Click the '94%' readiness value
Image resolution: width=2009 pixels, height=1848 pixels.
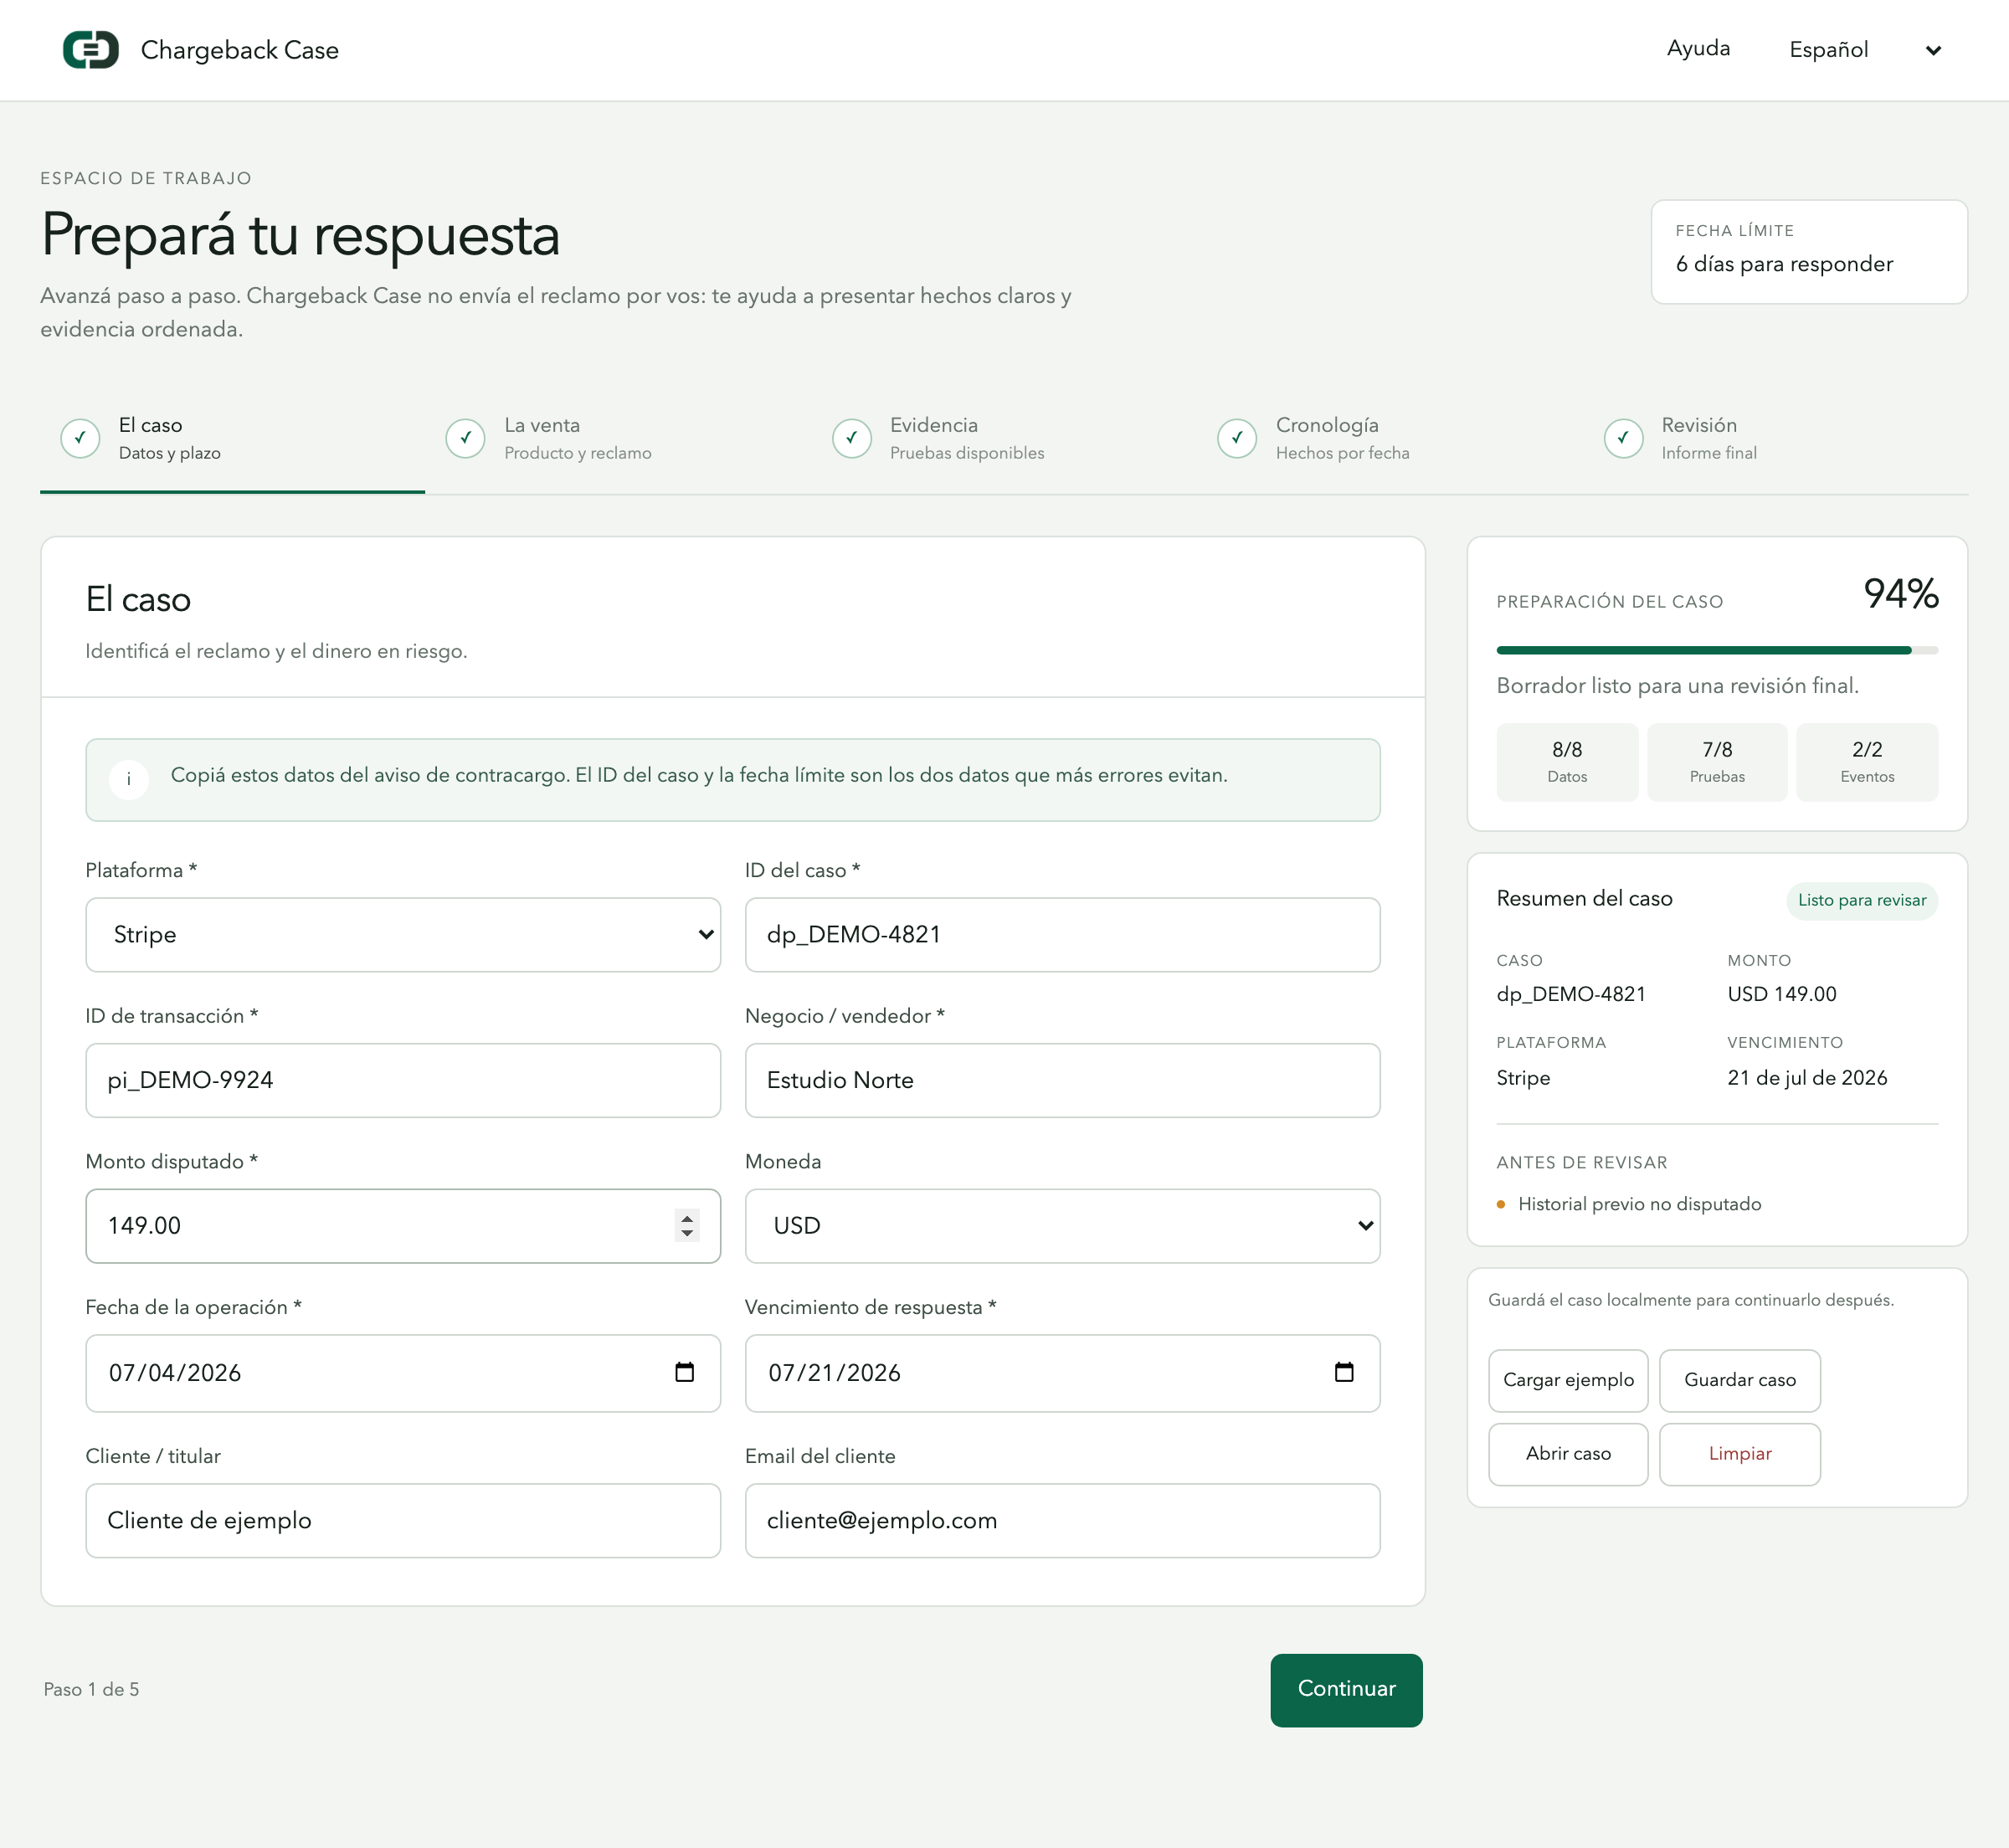pyautogui.click(x=1900, y=594)
